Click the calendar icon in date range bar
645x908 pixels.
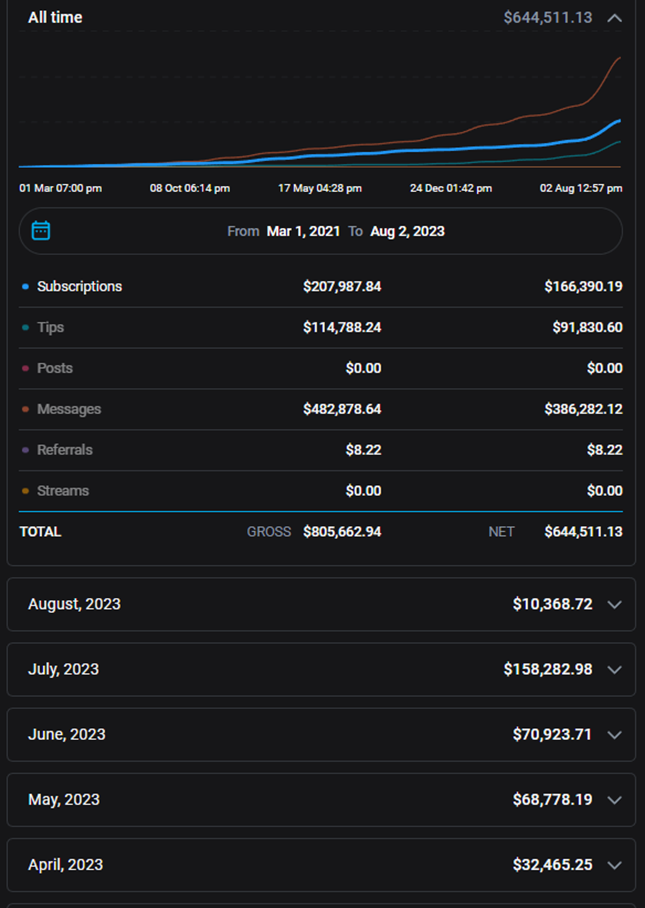pyautogui.click(x=41, y=231)
